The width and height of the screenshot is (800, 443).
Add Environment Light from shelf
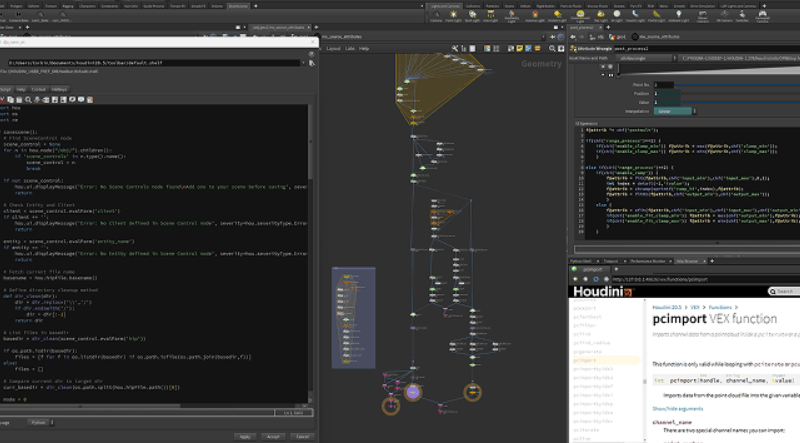coord(580,16)
